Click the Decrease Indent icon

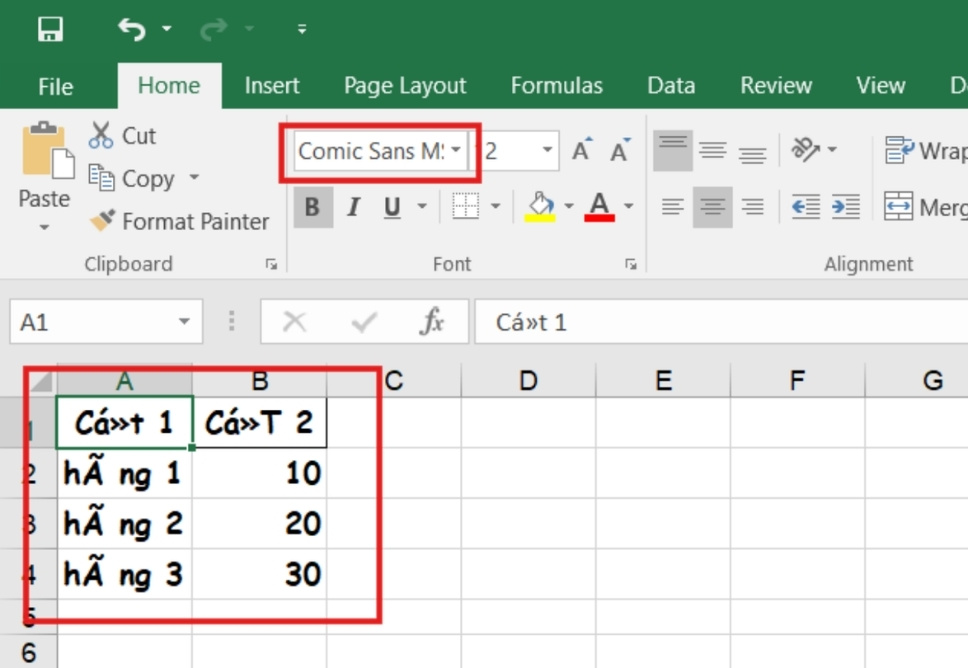(805, 207)
